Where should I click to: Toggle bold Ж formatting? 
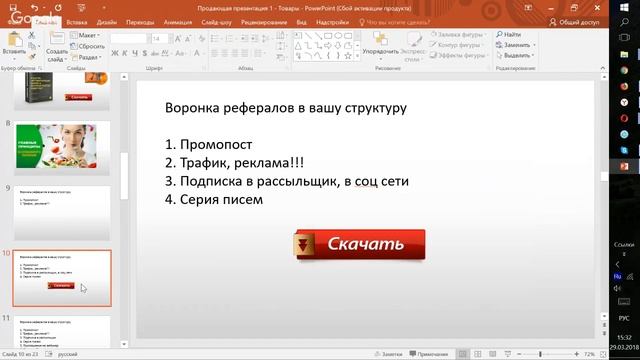(115, 53)
